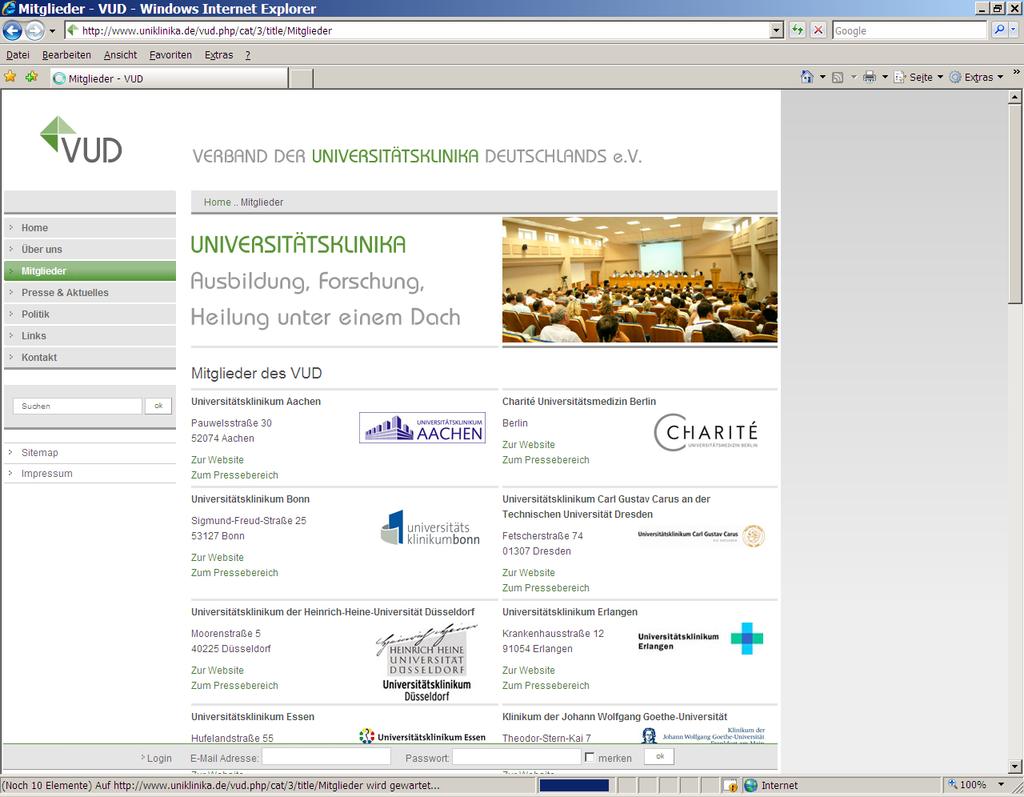Toggle the merken checkbox
The height and width of the screenshot is (797, 1024).
coord(590,757)
